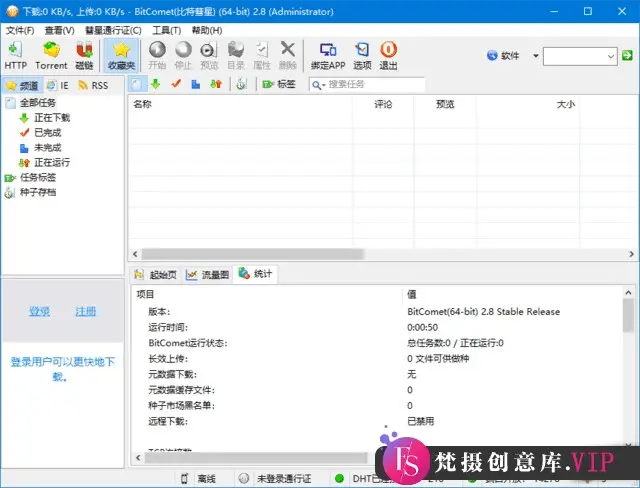The height and width of the screenshot is (488, 640).
Task: Click the torrent archive filter icon
Action: [241, 84]
